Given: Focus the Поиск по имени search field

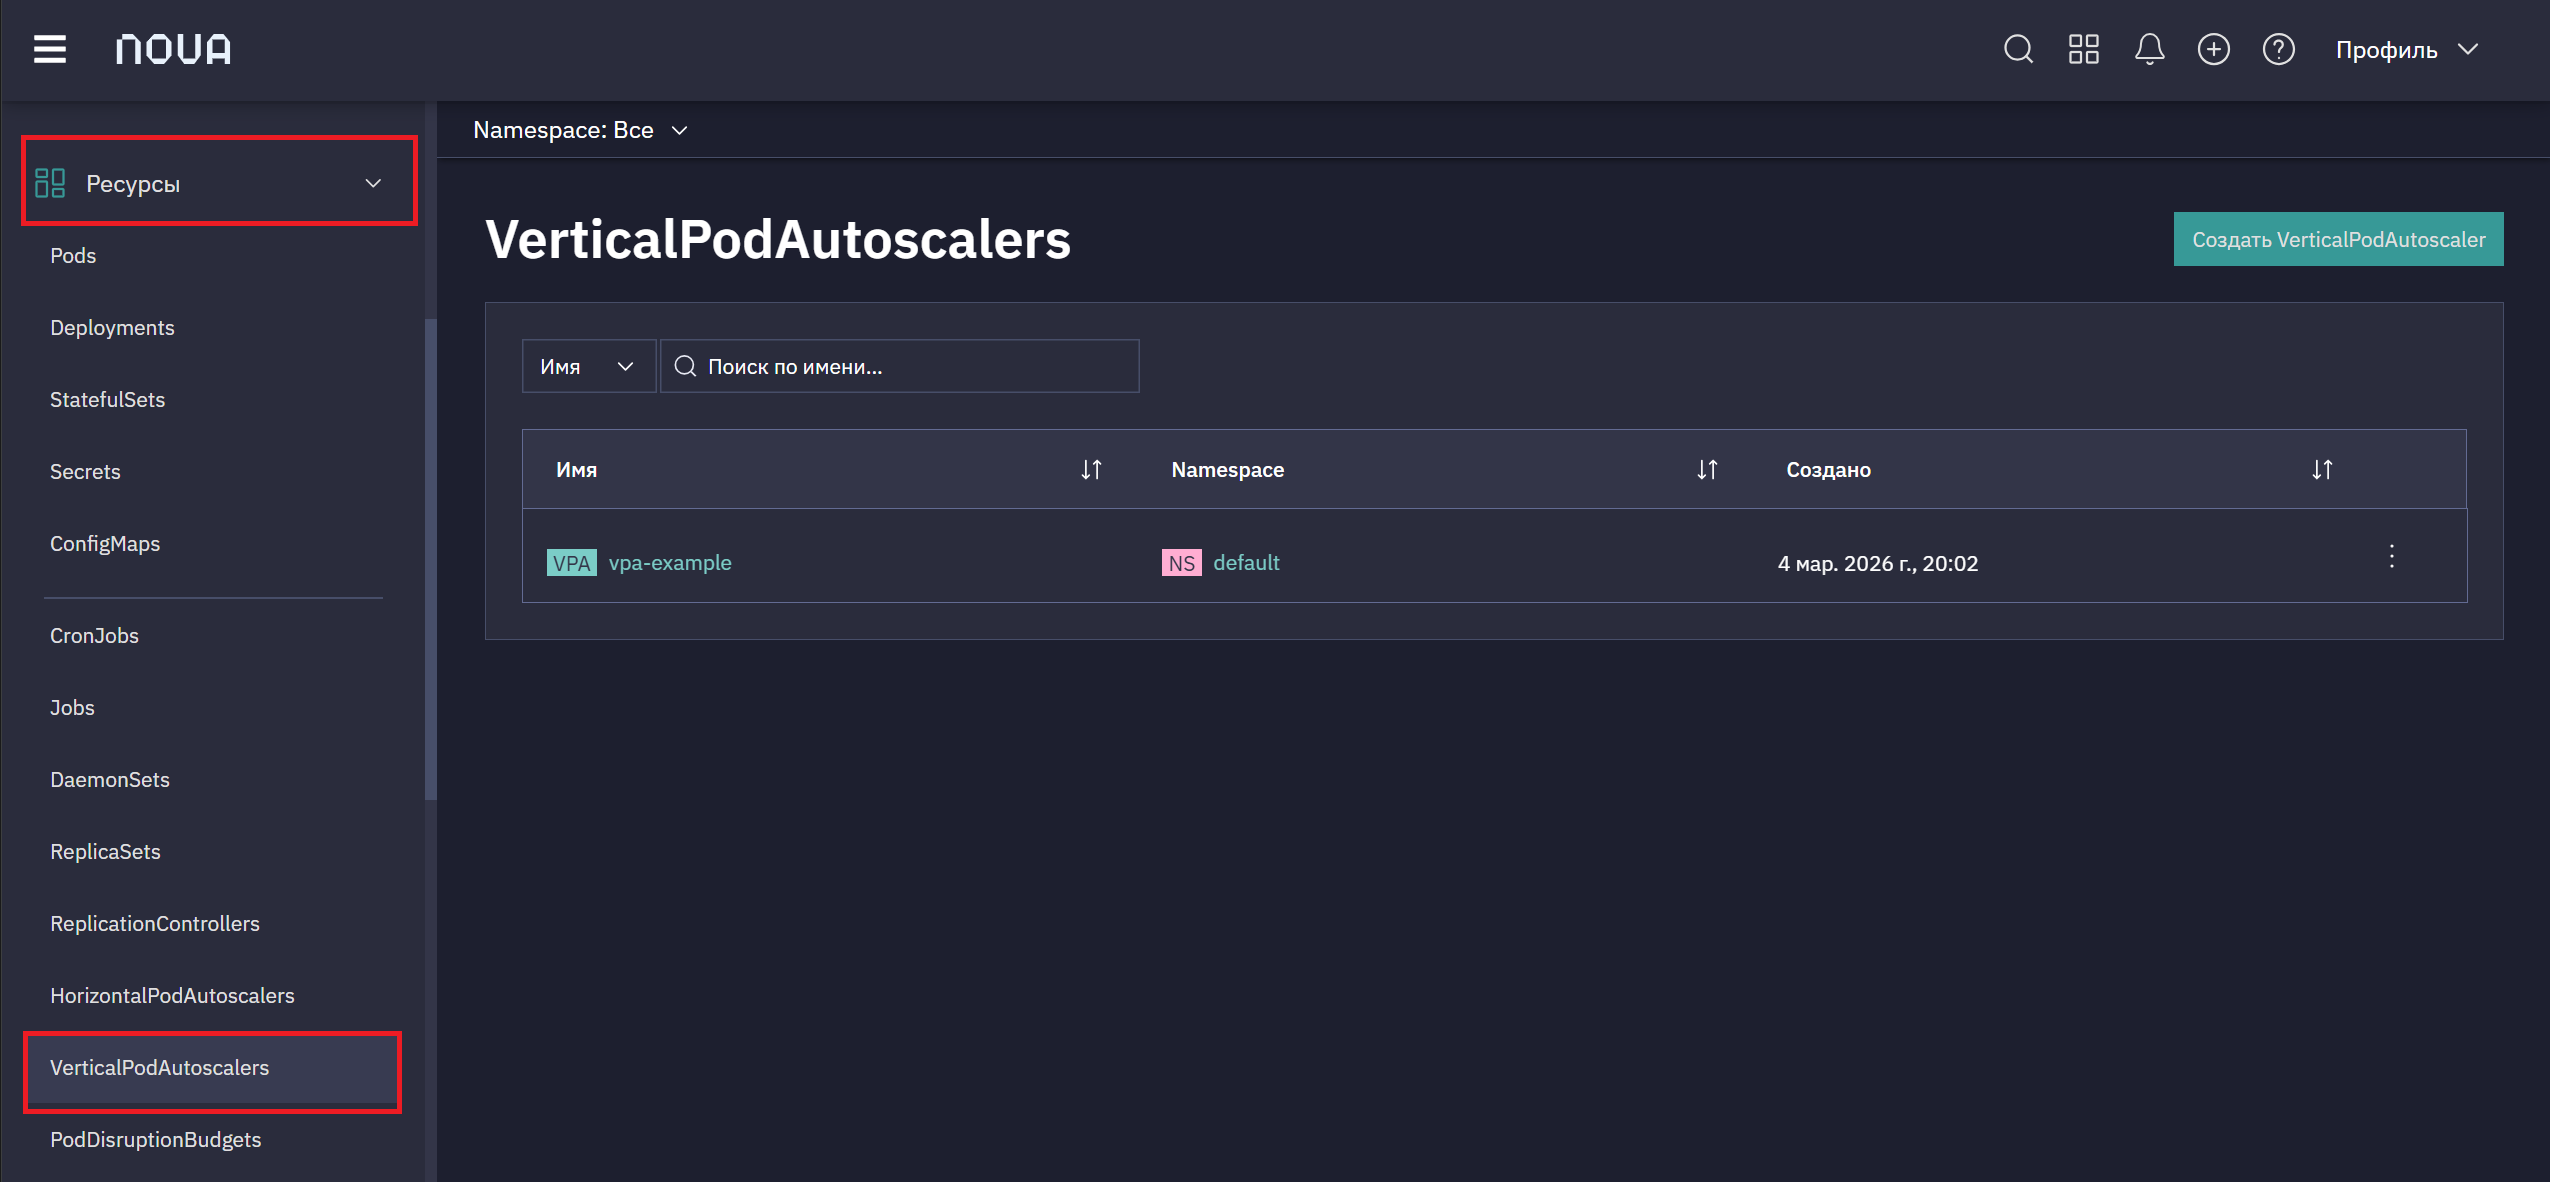Looking at the screenshot, I should tap(899, 366).
